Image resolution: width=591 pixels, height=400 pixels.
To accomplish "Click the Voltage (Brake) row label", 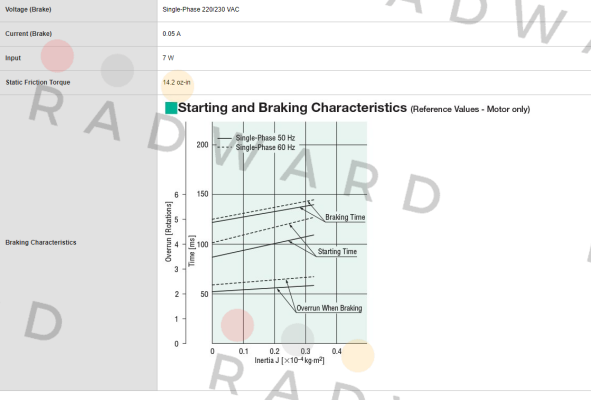I will 28,9.
